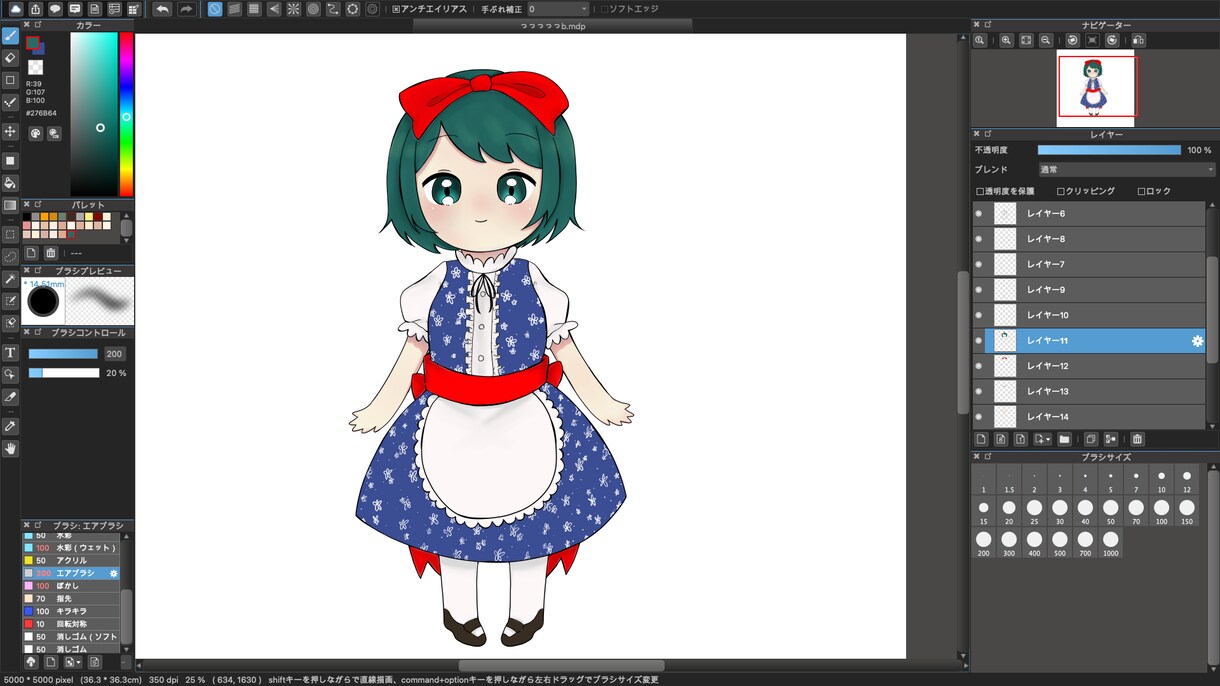Click the Redo arrow in top toolbar
This screenshot has height=686, width=1220.
(x=187, y=9)
